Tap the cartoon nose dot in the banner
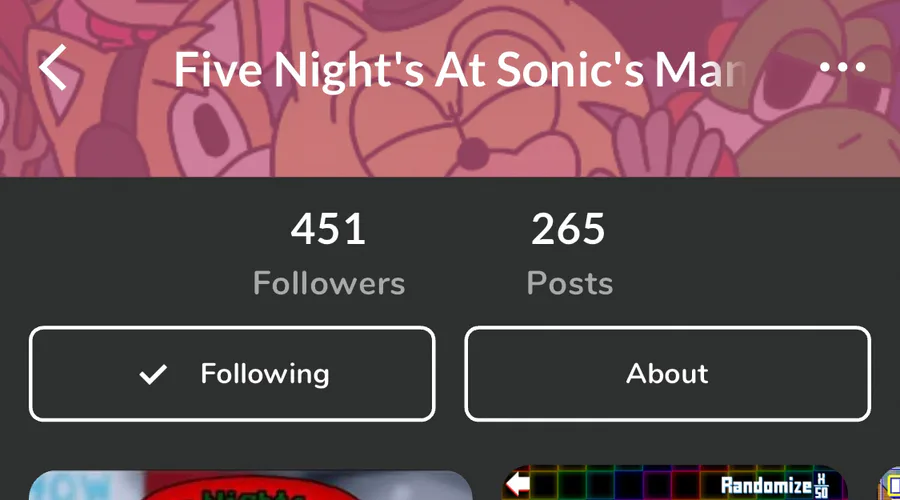The image size is (900, 500). click(x=472, y=154)
